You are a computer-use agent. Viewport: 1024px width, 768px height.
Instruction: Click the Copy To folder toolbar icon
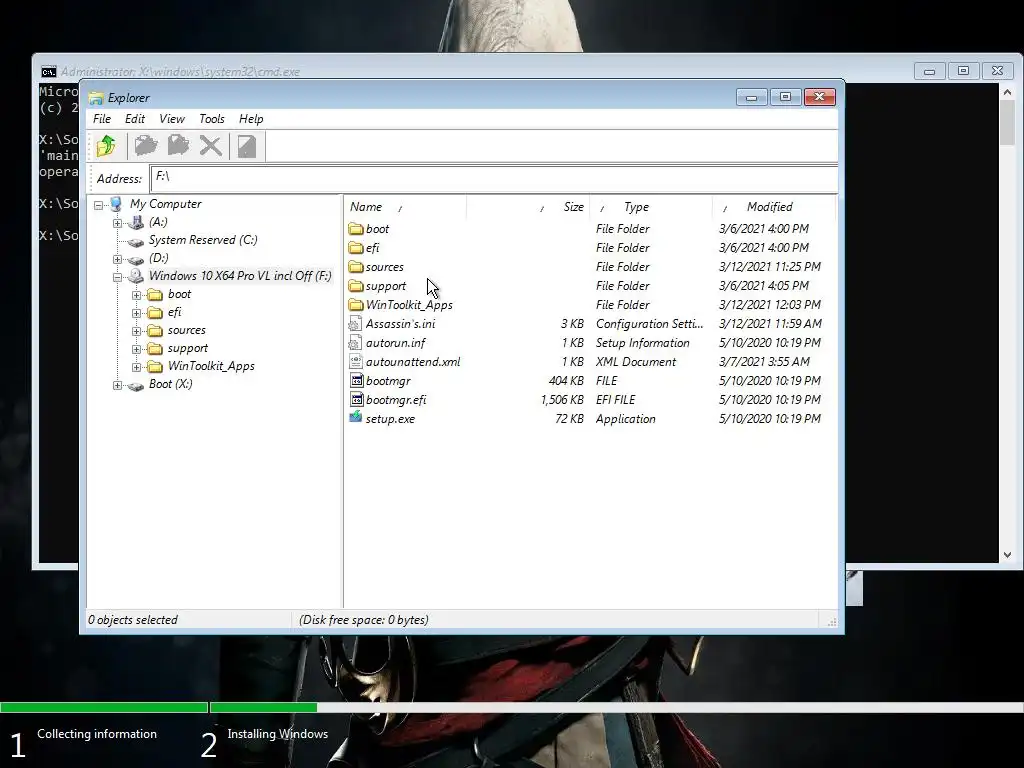146,146
